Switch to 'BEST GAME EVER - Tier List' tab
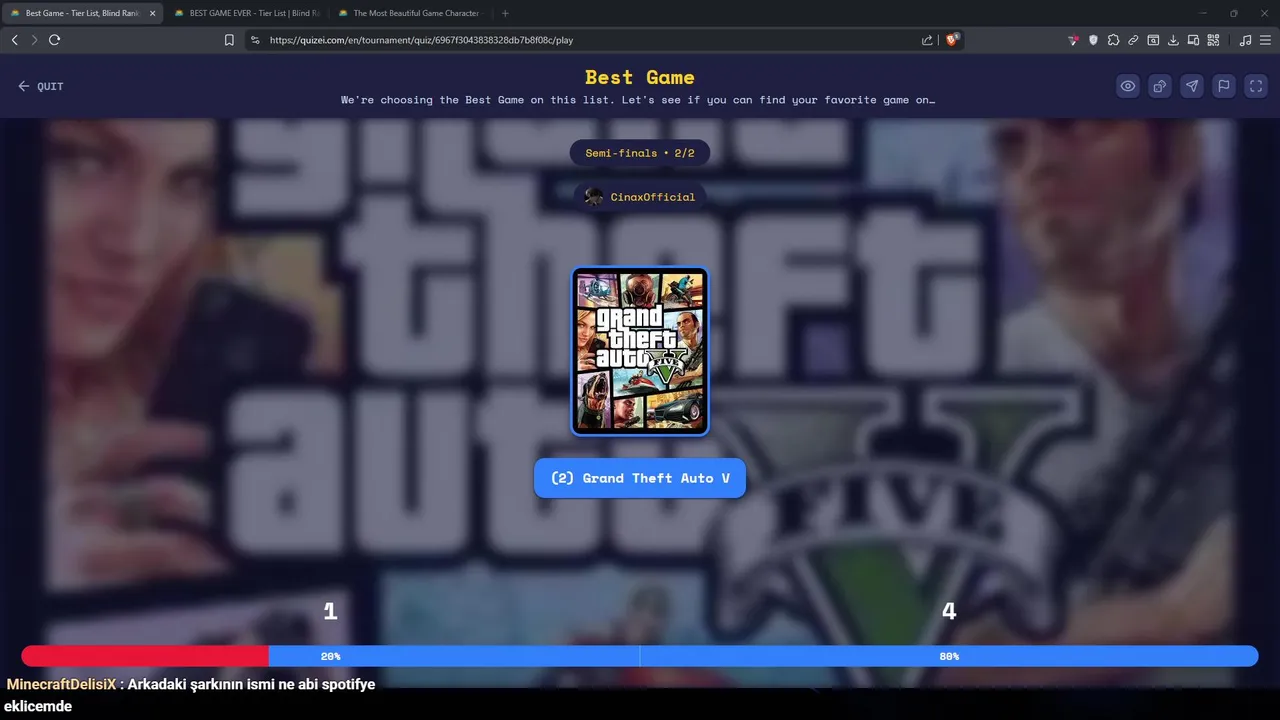Screen dimensions: 1280x720 coord(247,13)
